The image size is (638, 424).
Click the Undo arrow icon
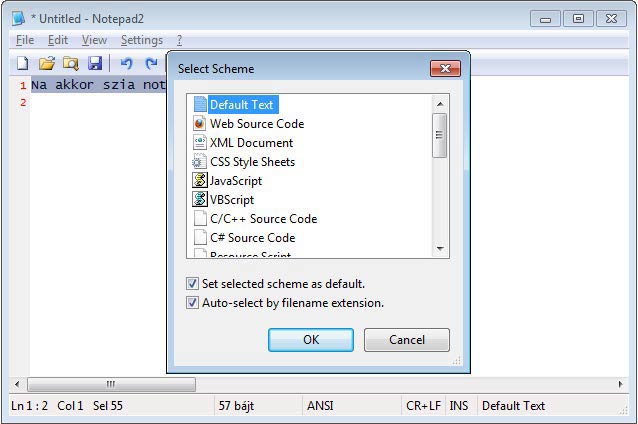pos(127,63)
